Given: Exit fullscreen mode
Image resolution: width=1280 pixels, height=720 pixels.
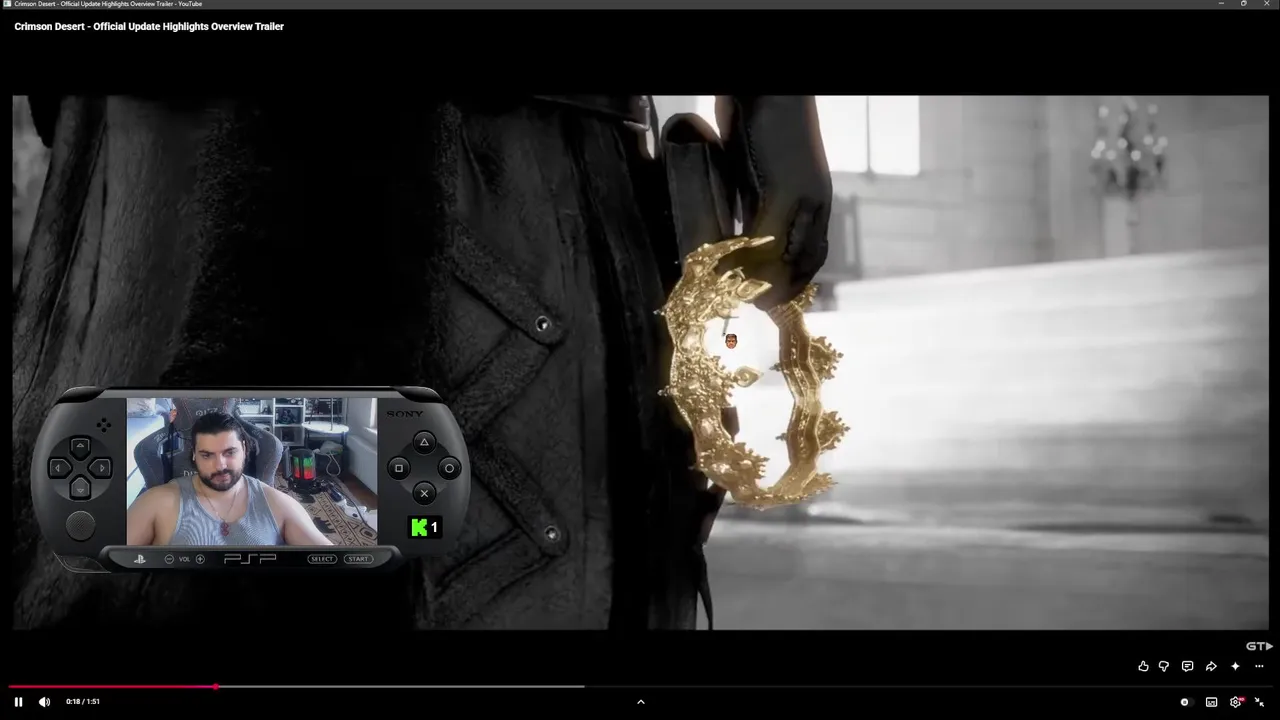Looking at the screenshot, I should click(1260, 702).
